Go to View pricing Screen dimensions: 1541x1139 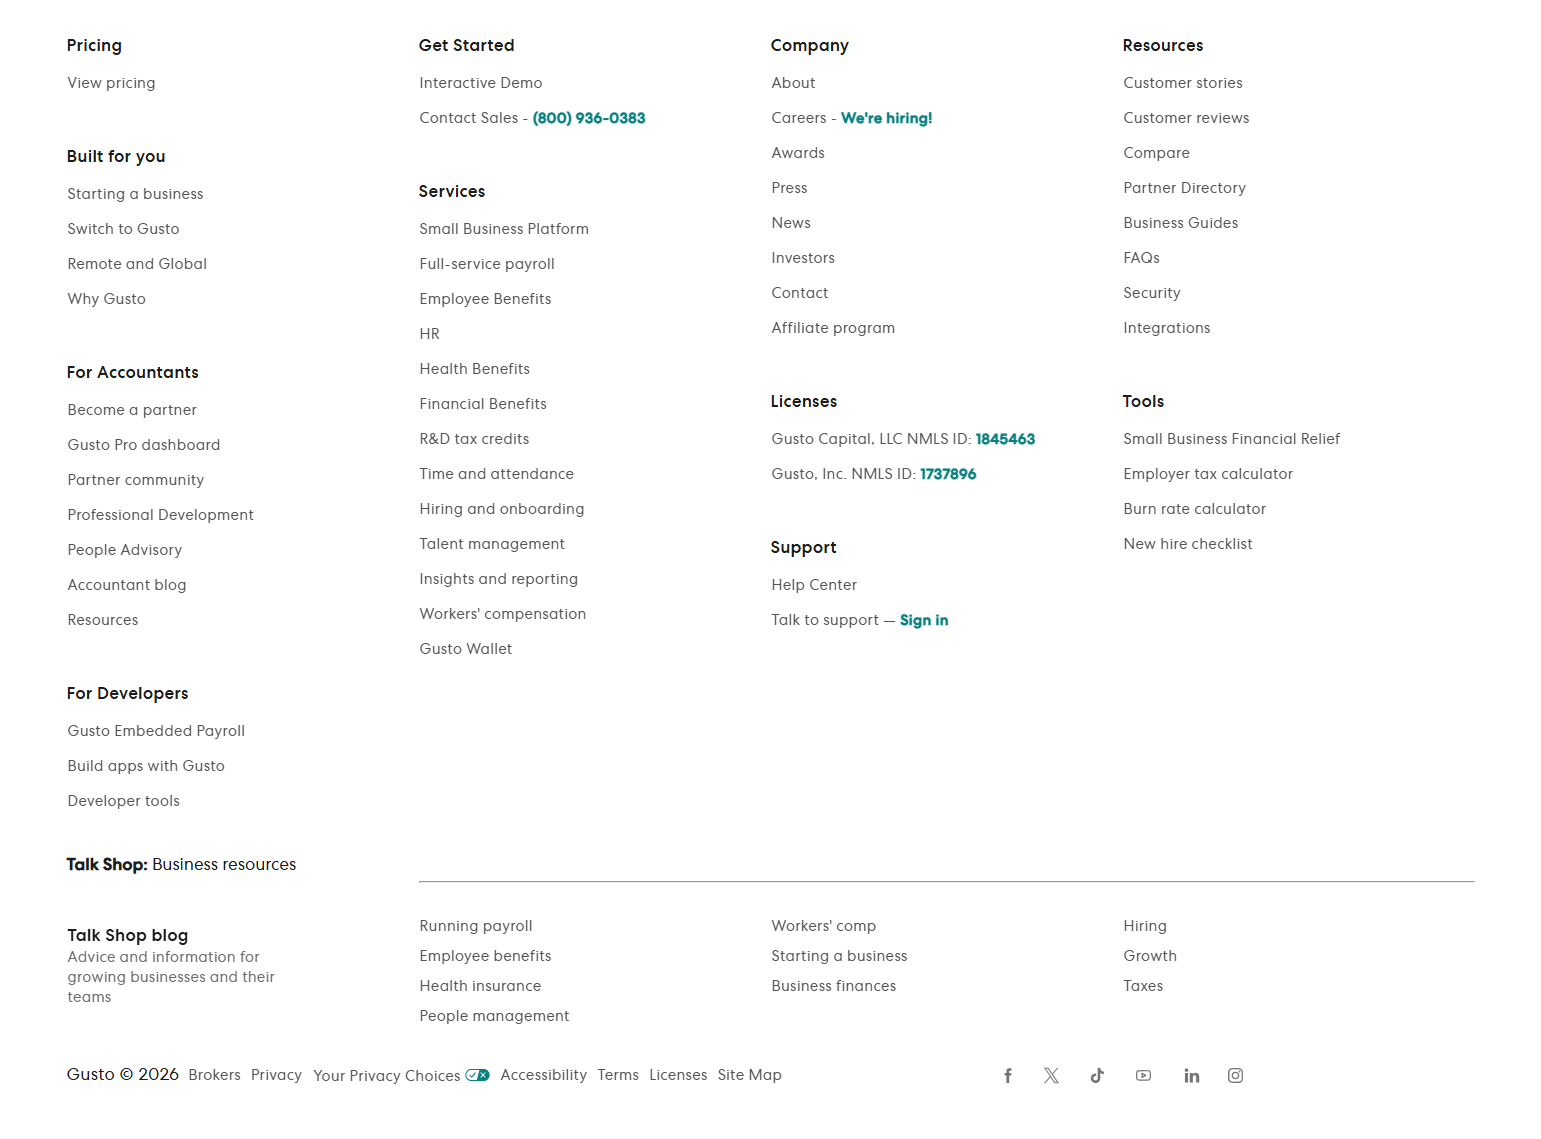click(111, 83)
